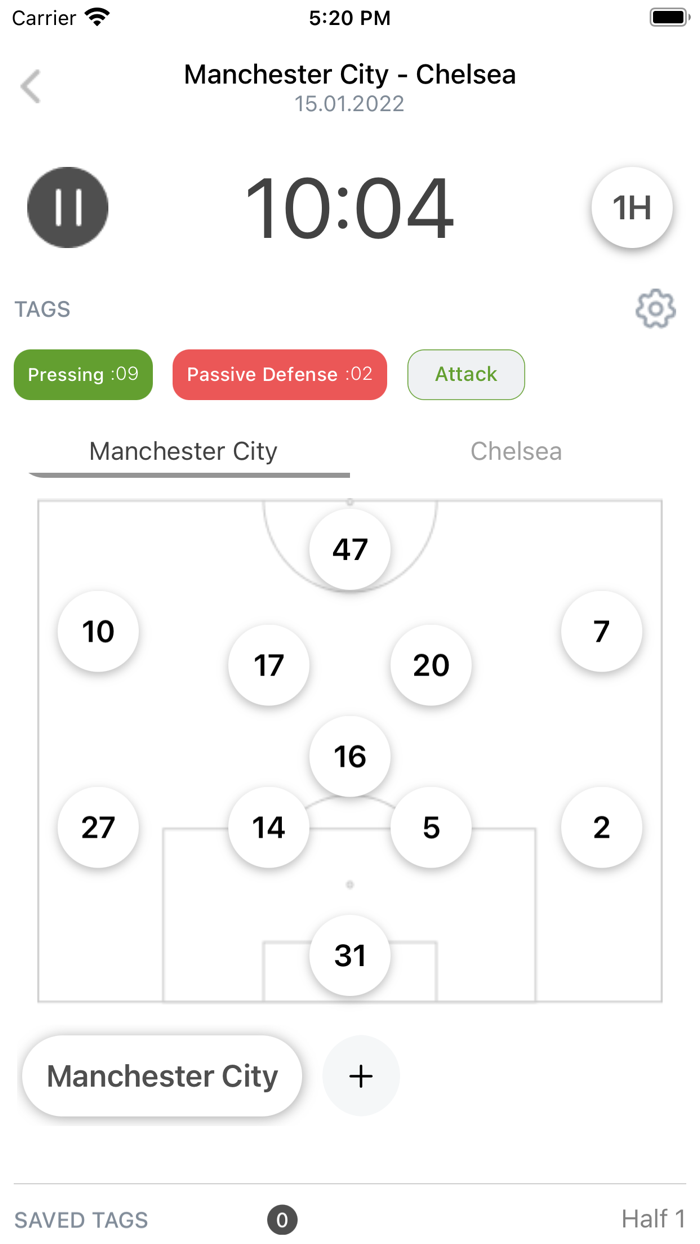Select midfielder number 16

coord(350,756)
